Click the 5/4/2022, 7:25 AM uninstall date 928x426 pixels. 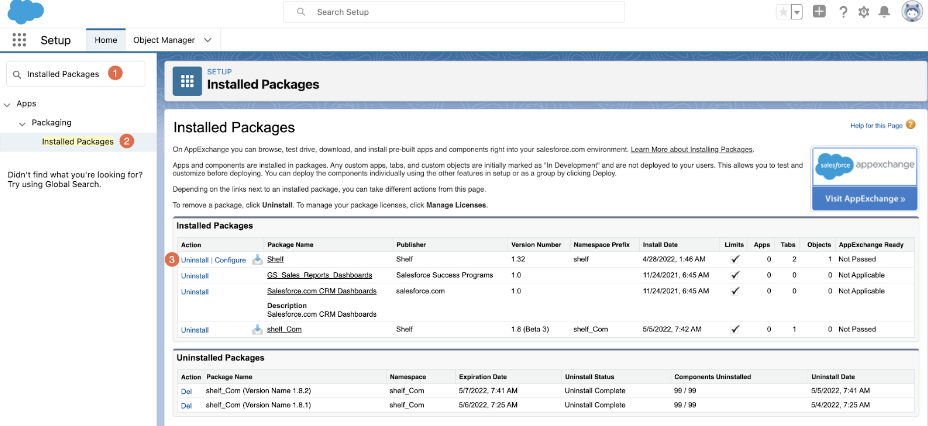[x=841, y=405]
